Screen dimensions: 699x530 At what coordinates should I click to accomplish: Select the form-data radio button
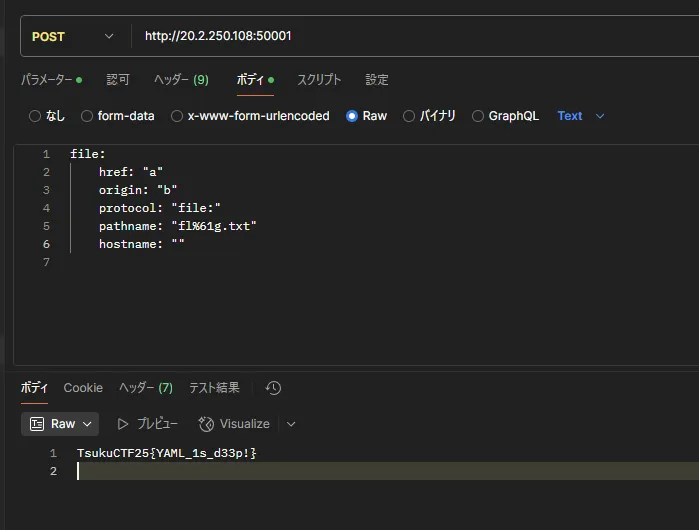click(x=87, y=116)
